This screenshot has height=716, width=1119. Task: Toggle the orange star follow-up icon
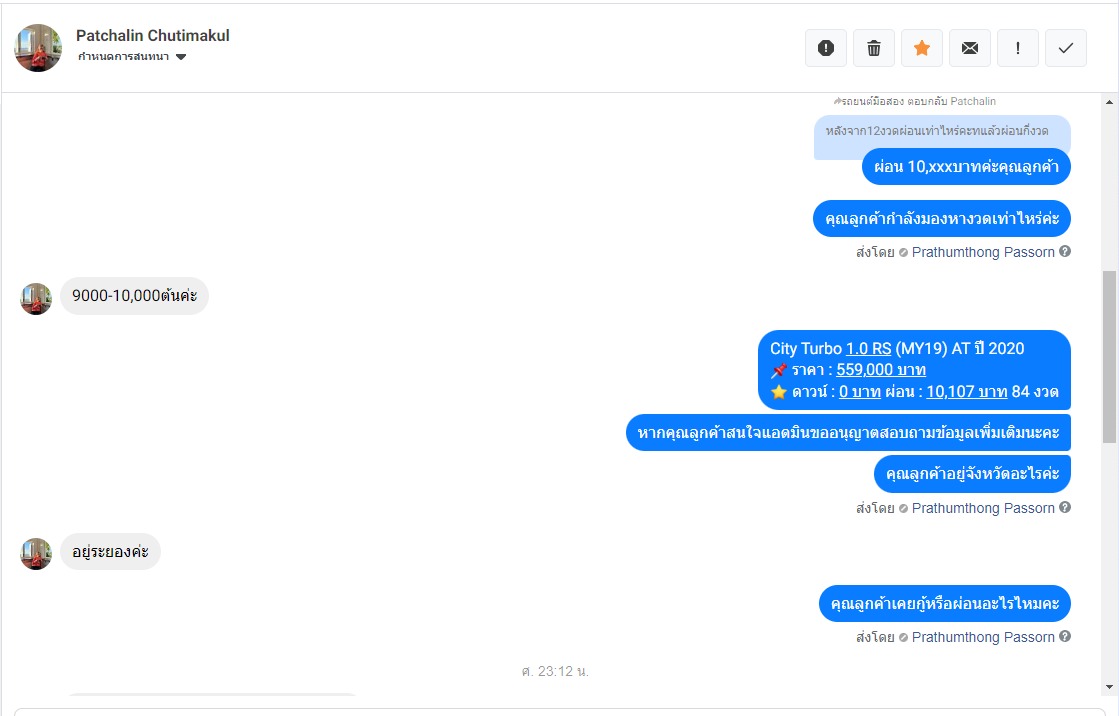tap(922, 48)
